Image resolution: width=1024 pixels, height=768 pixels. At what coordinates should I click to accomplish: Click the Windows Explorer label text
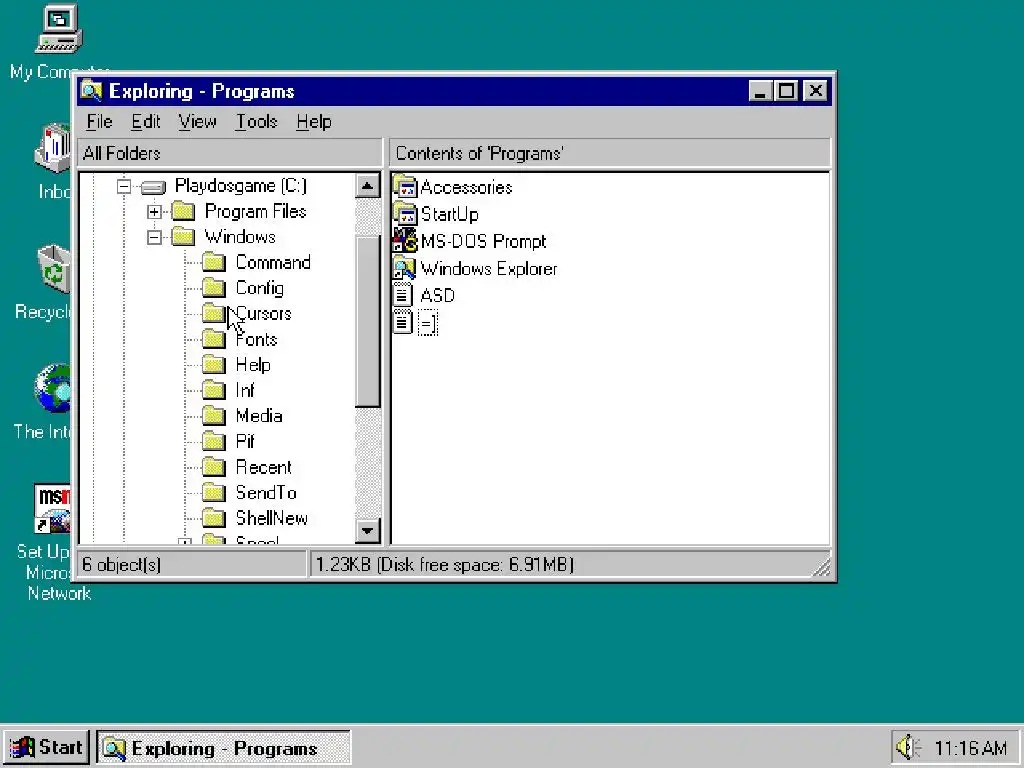point(488,268)
